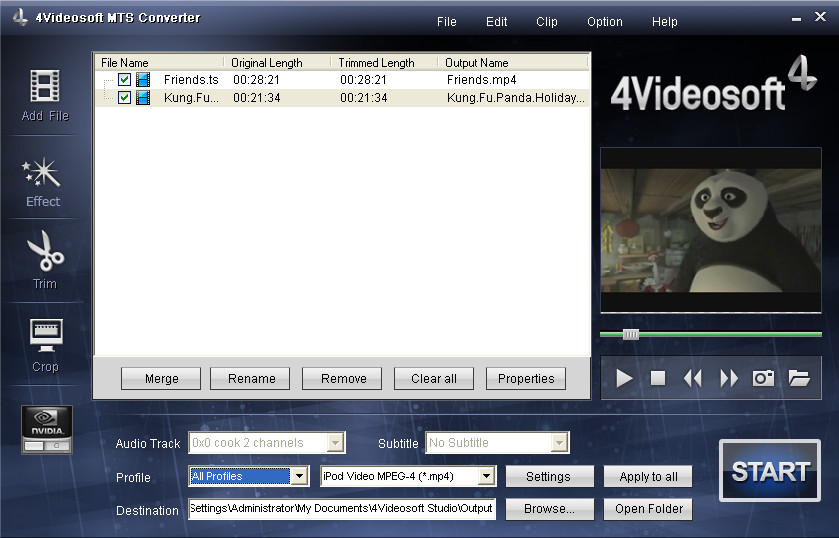Click the Destination path field
This screenshot has width=839, height=538.
pos(342,509)
